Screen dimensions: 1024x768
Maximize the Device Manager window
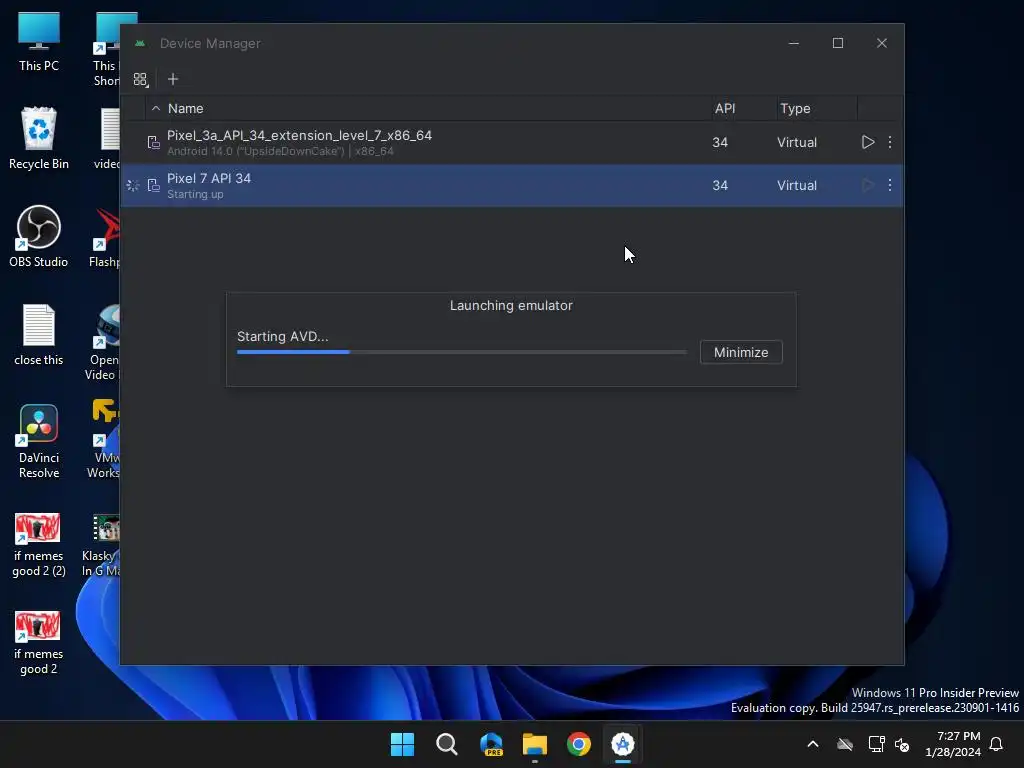tap(838, 43)
